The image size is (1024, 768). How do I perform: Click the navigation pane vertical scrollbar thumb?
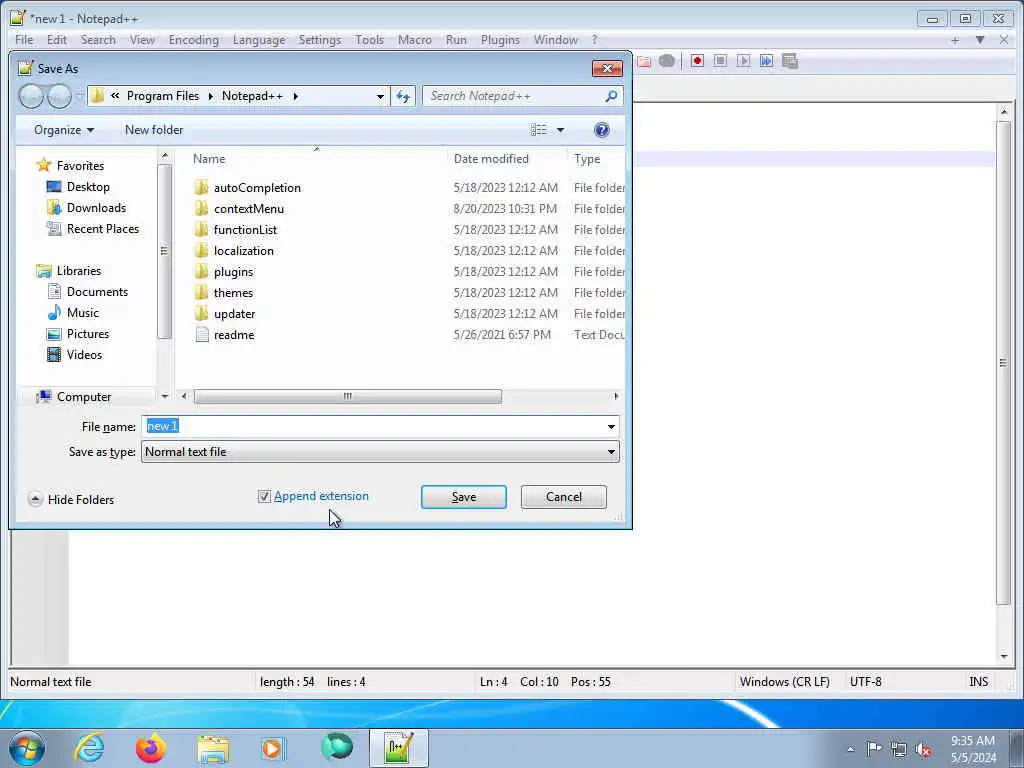pyautogui.click(x=165, y=251)
